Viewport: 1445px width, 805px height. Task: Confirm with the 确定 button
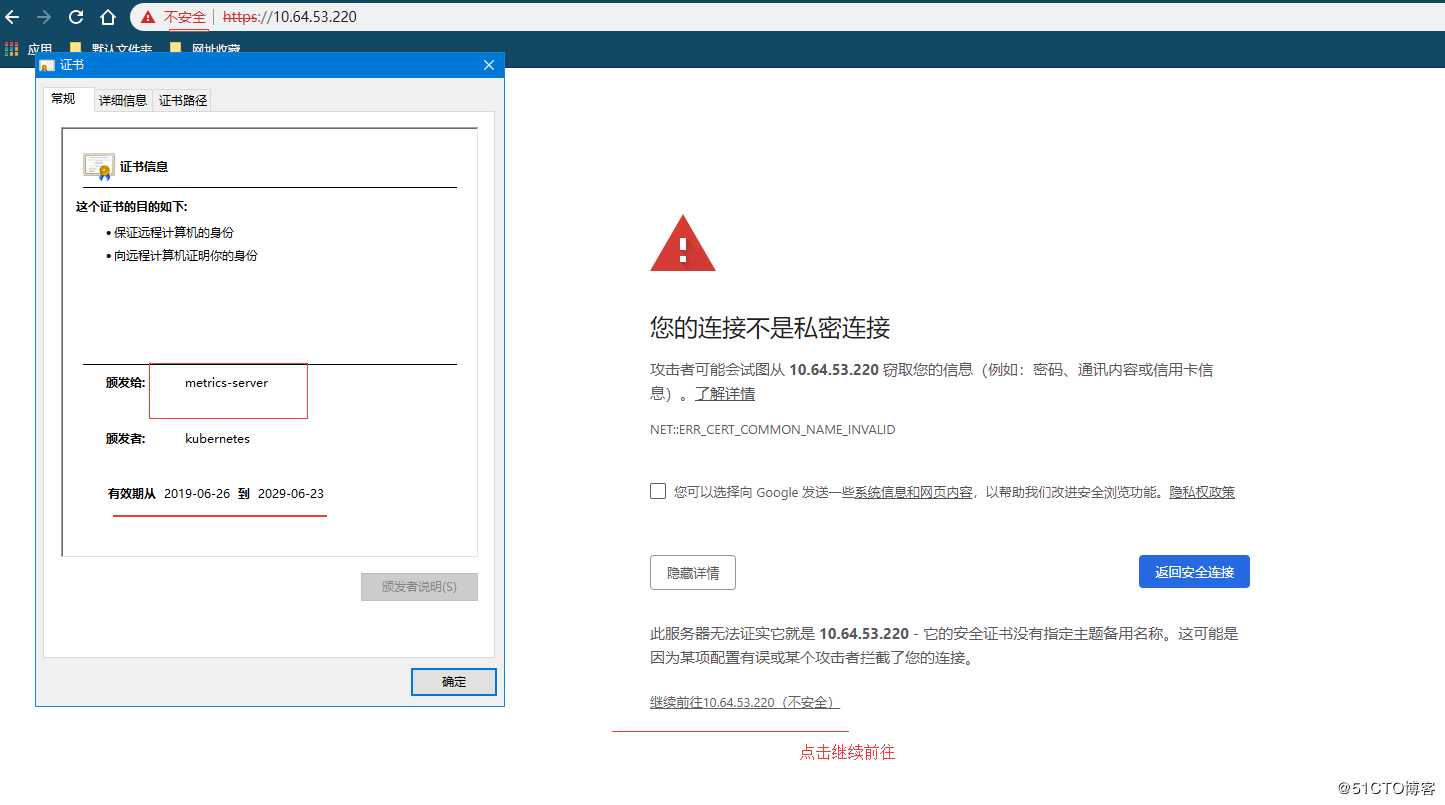click(x=454, y=682)
